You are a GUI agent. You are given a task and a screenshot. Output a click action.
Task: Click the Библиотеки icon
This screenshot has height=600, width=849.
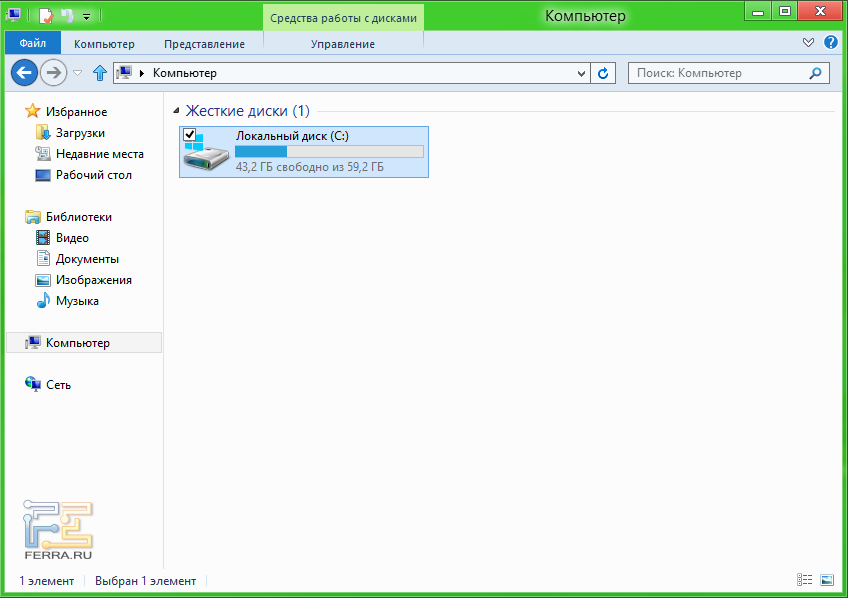32,217
